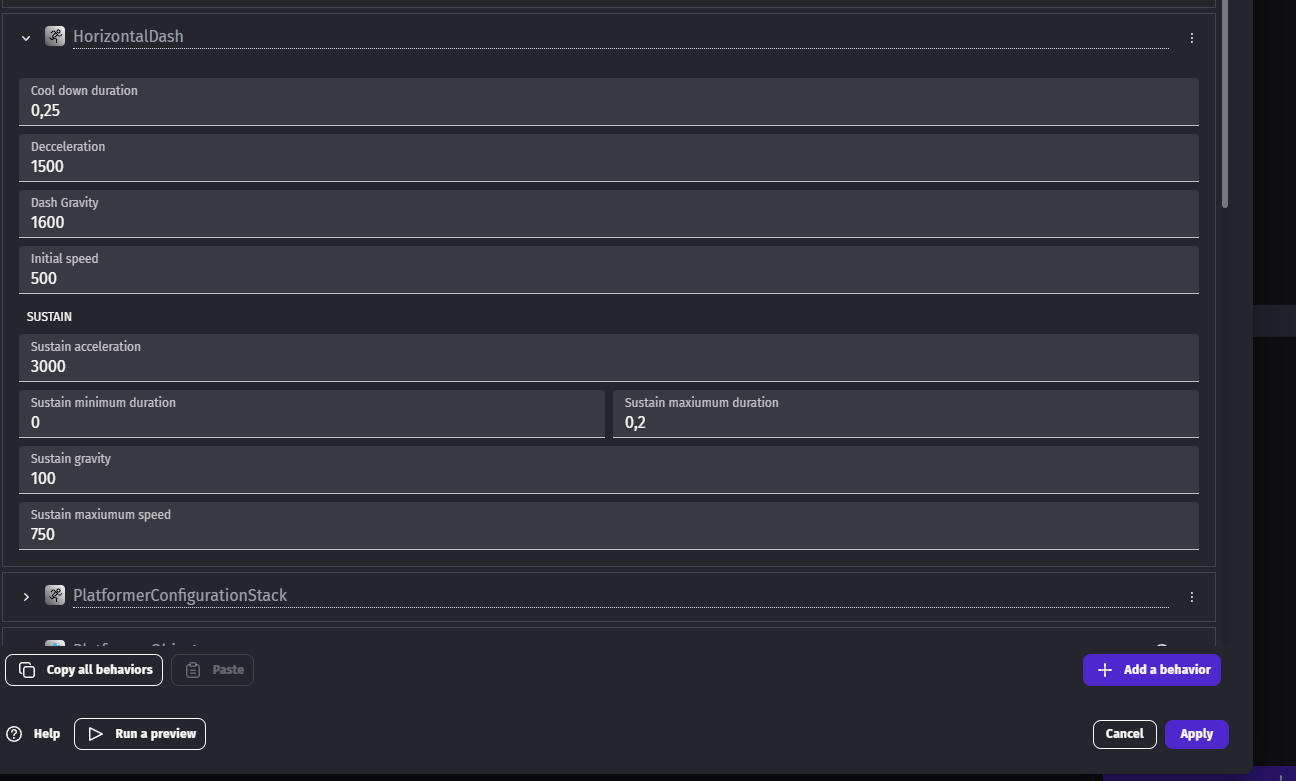This screenshot has width=1296, height=781.
Task: Edit the Decceleration value field
Action: click(x=609, y=158)
